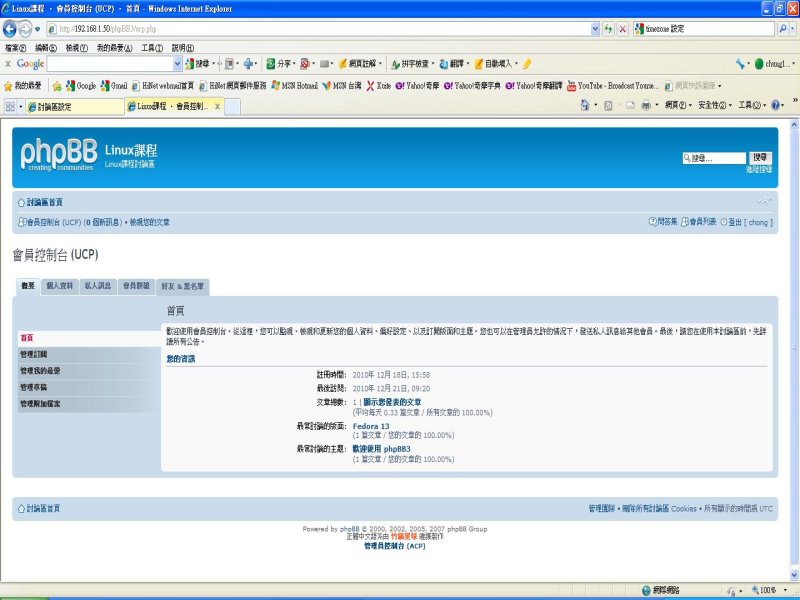
Task: Open the YouTube - Broadcast Yourself favorites link
Action: (613, 86)
